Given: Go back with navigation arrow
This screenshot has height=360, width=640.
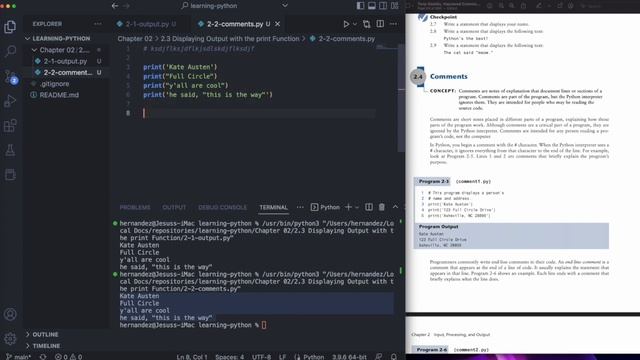Looking at the screenshot, I should click(115, 6).
